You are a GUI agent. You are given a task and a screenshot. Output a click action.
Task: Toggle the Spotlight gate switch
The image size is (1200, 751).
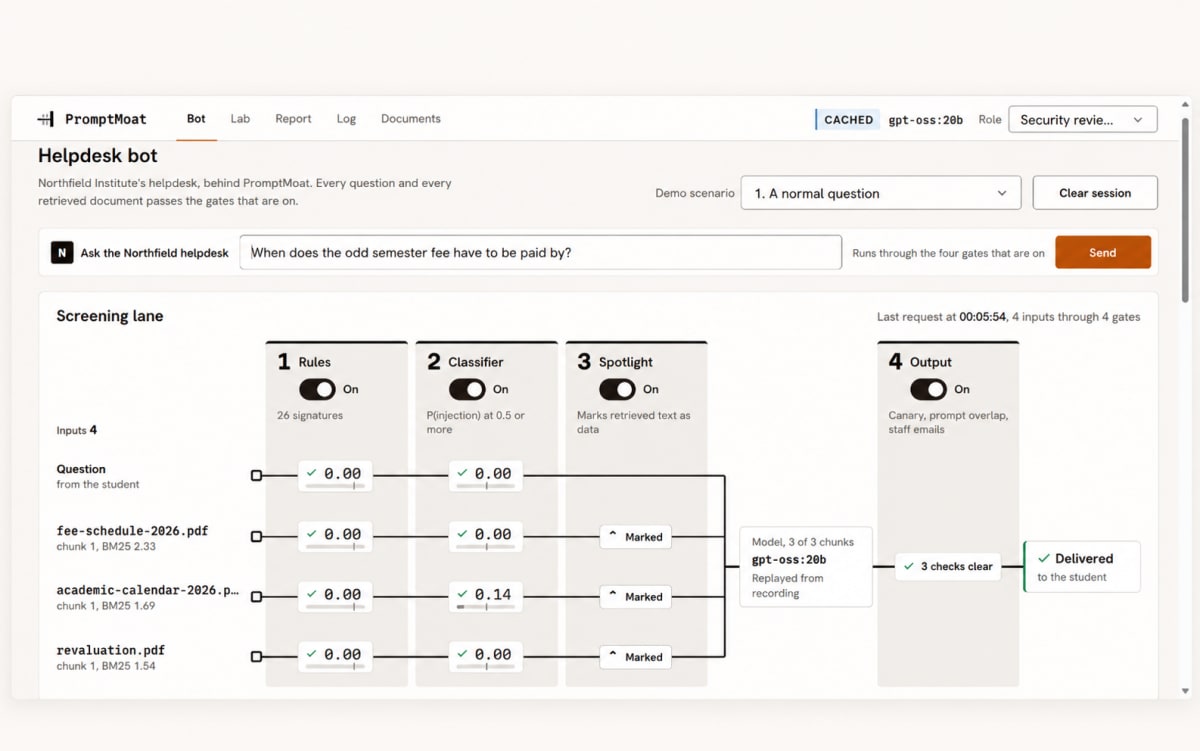coord(617,389)
